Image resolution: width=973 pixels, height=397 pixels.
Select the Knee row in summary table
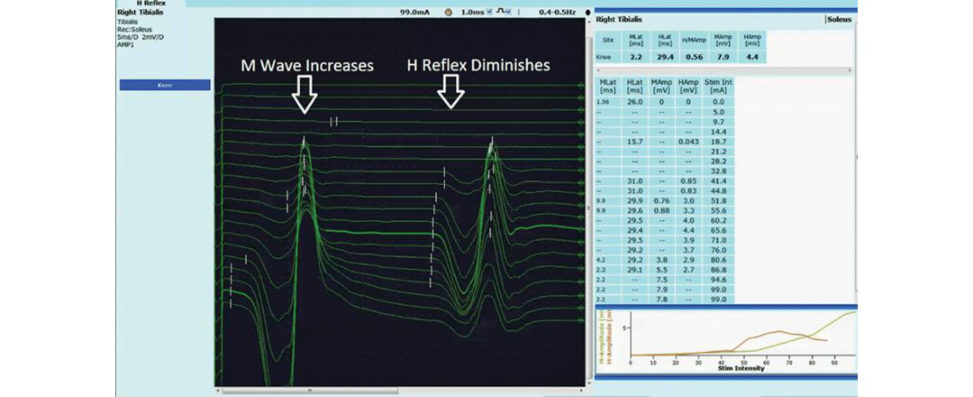tap(681, 56)
